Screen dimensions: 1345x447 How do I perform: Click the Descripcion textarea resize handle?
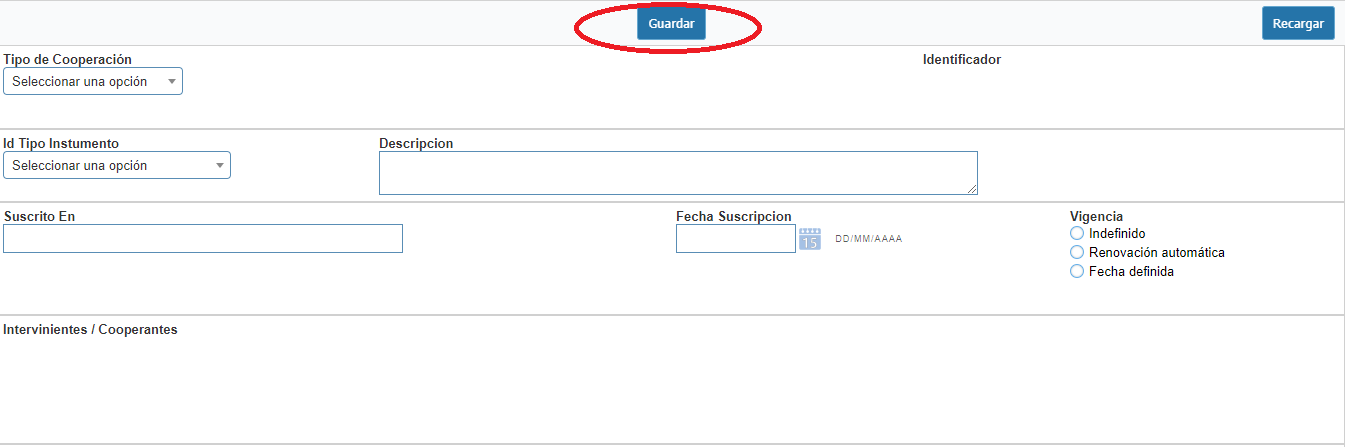(x=971, y=188)
